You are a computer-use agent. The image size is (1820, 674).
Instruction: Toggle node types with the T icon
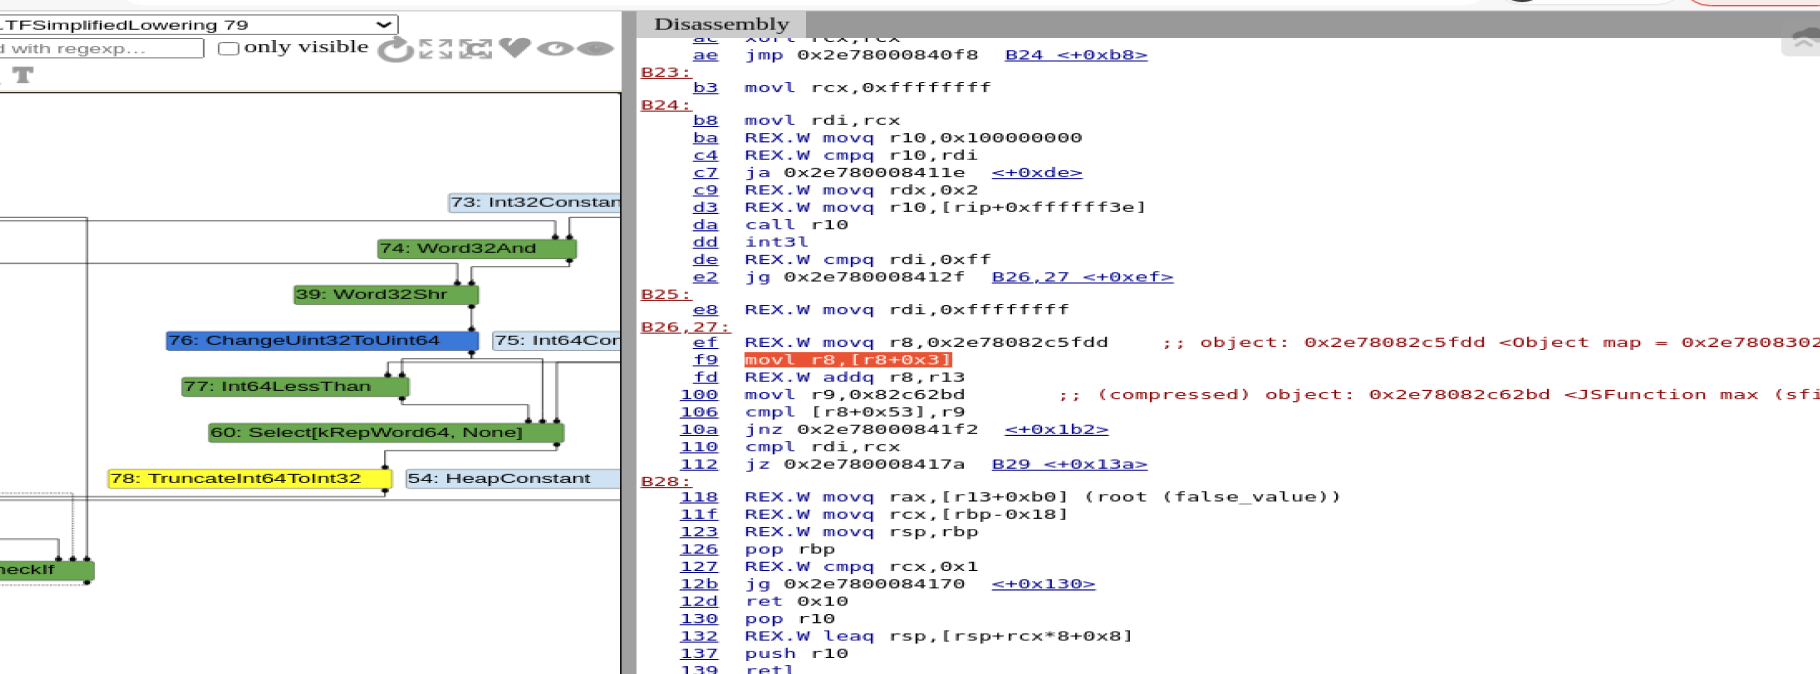[x=23, y=75]
